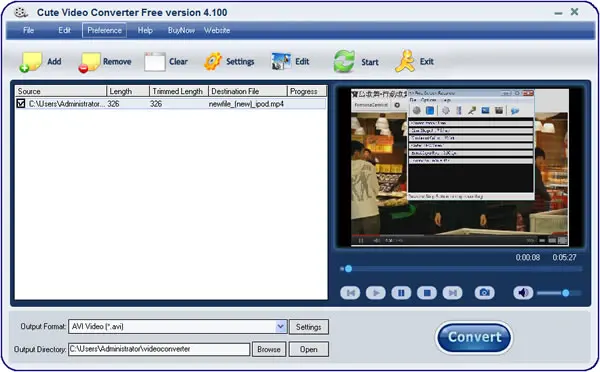The width and height of the screenshot is (600, 372).
Task: Click the big Convert button
Action: point(474,337)
